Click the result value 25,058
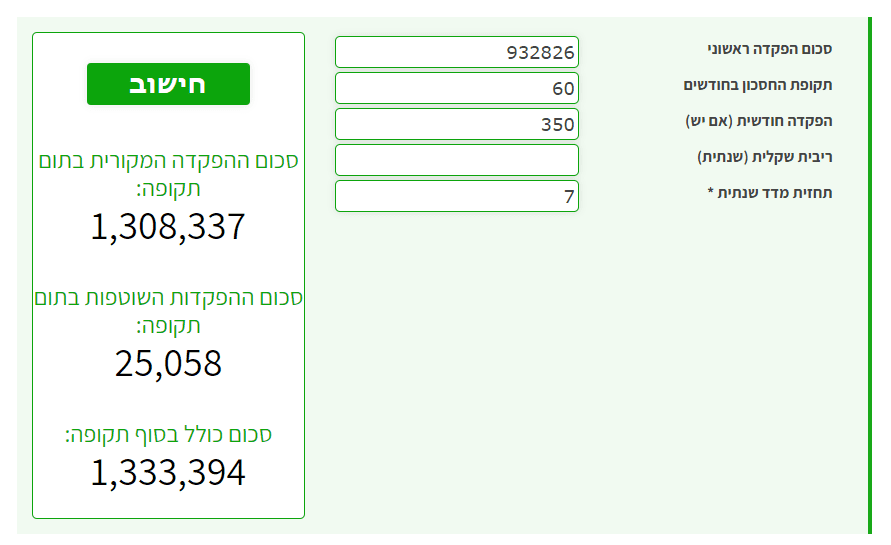The height and width of the screenshot is (545, 891). 168,363
